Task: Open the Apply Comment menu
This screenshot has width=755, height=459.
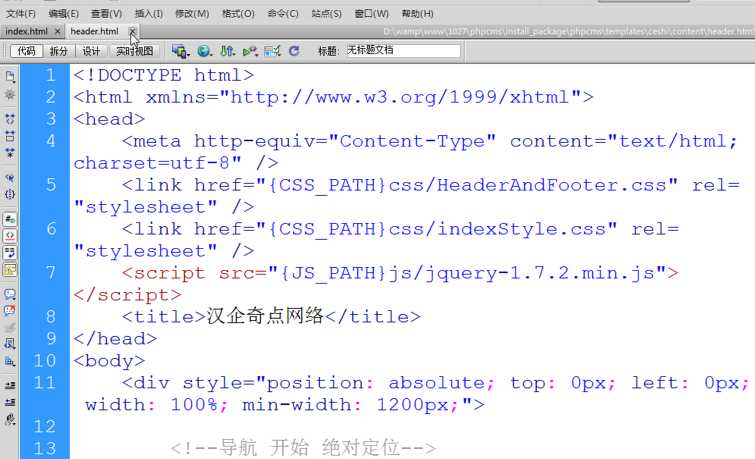Action: (10, 294)
